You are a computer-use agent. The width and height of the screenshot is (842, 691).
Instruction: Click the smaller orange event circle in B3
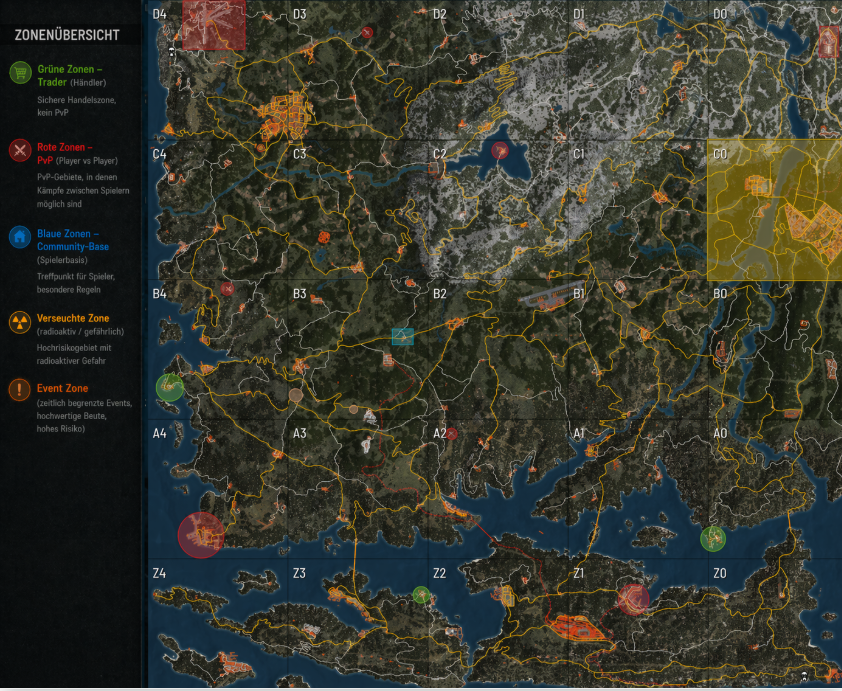tap(353, 410)
